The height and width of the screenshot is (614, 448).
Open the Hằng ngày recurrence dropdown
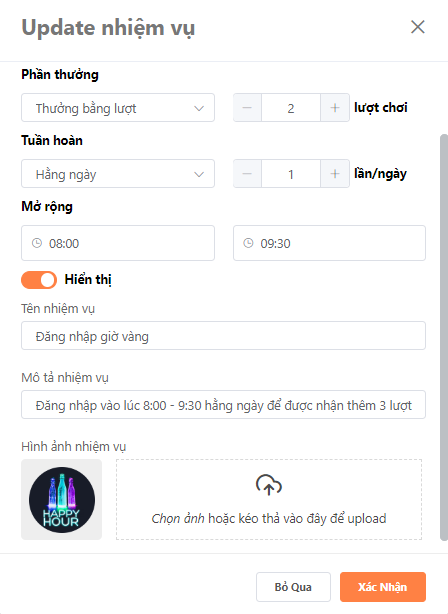point(118,174)
